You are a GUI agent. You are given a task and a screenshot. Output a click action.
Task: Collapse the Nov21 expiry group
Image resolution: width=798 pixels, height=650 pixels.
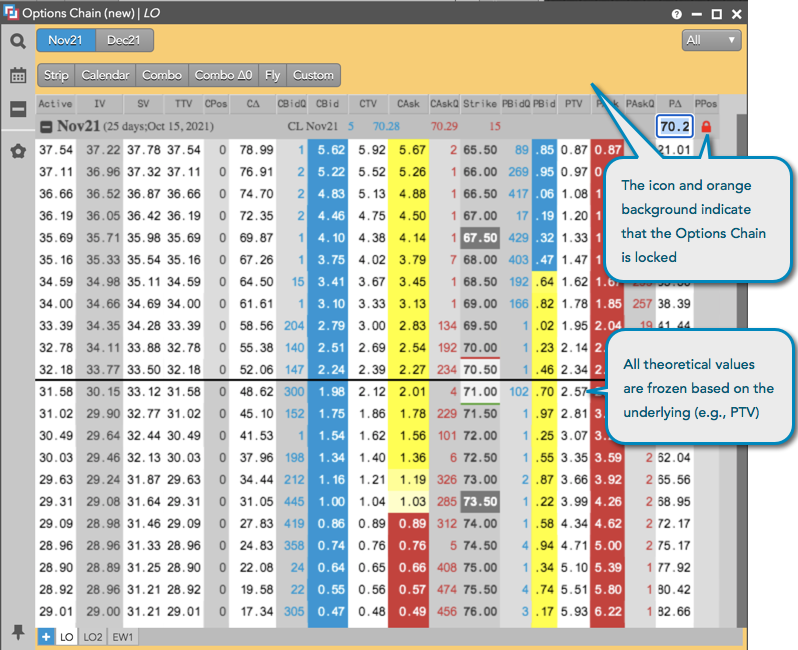(46, 126)
